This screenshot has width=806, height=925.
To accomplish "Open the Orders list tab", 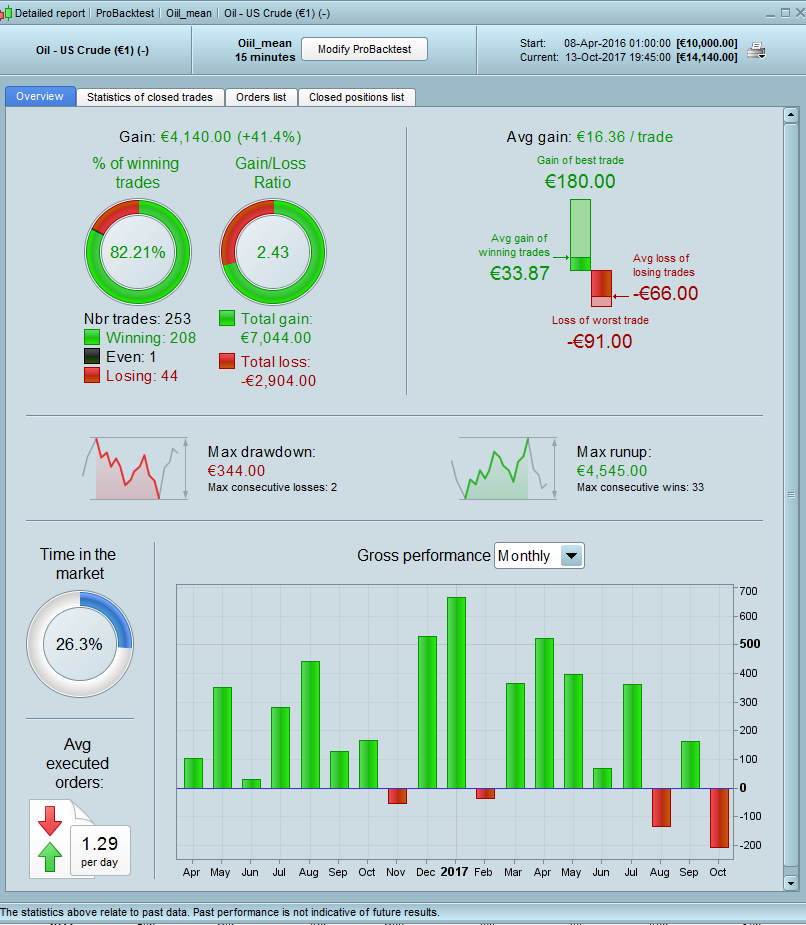I will [x=261, y=97].
